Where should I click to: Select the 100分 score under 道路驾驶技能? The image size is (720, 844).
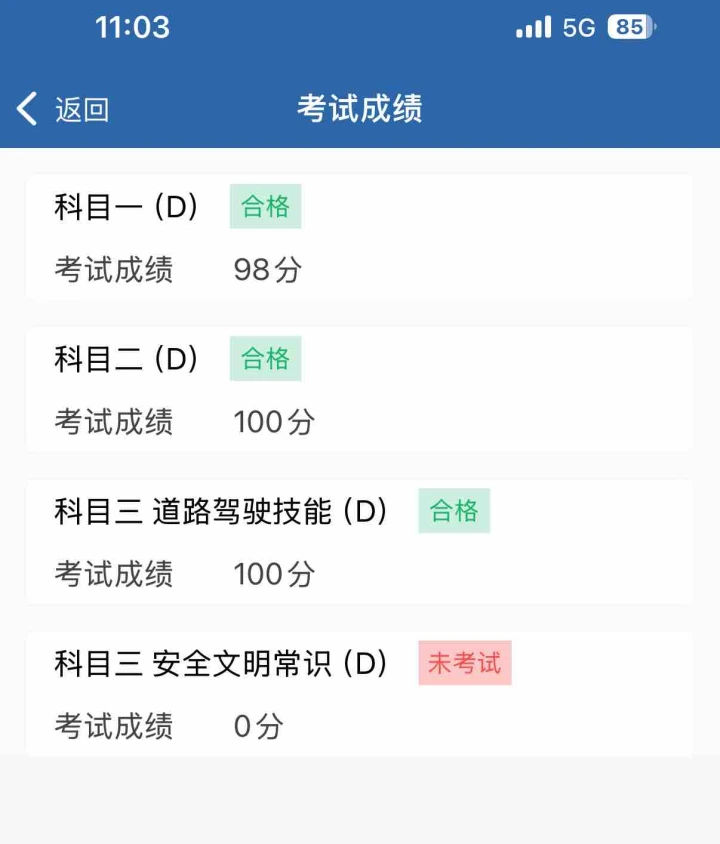274,573
